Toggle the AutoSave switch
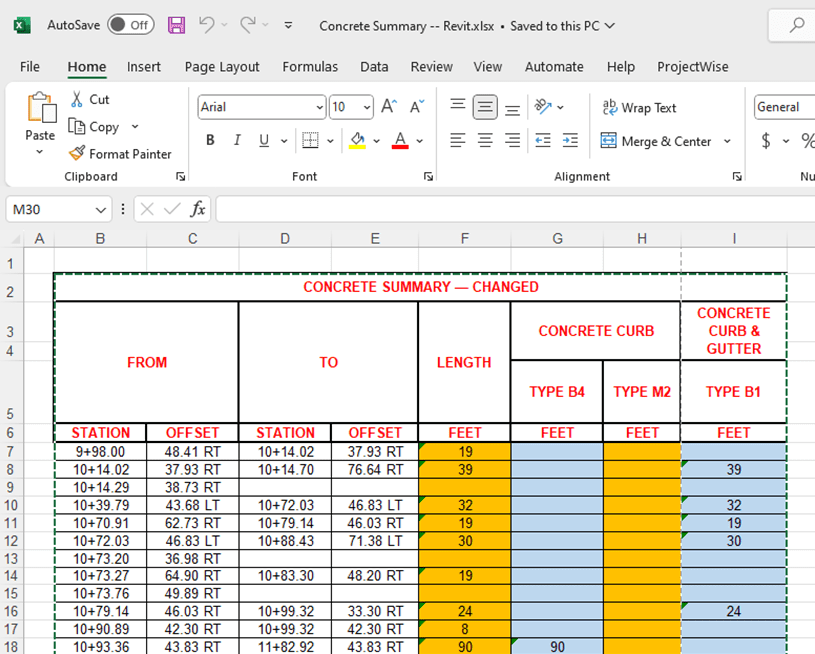815x654 pixels. coord(130,25)
